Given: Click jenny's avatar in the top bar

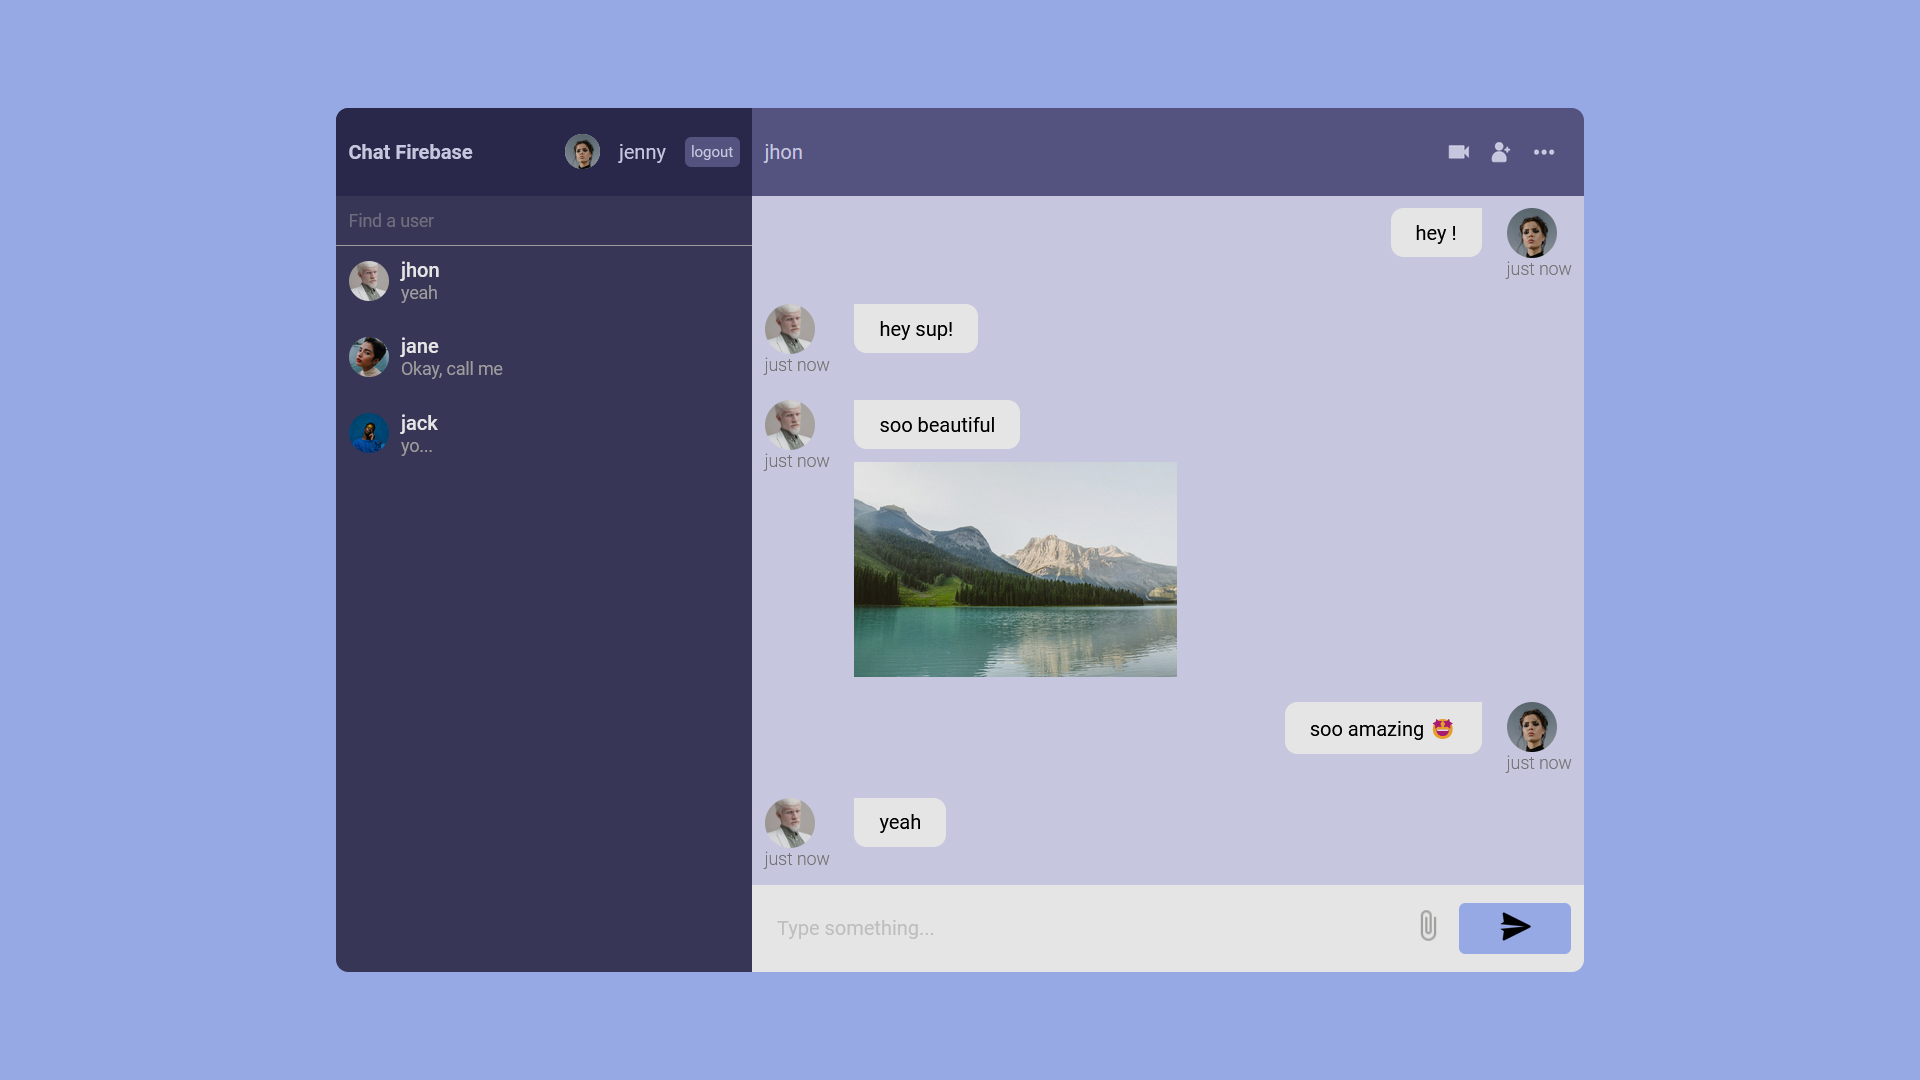Looking at the screenshot, I should (582, 151).
